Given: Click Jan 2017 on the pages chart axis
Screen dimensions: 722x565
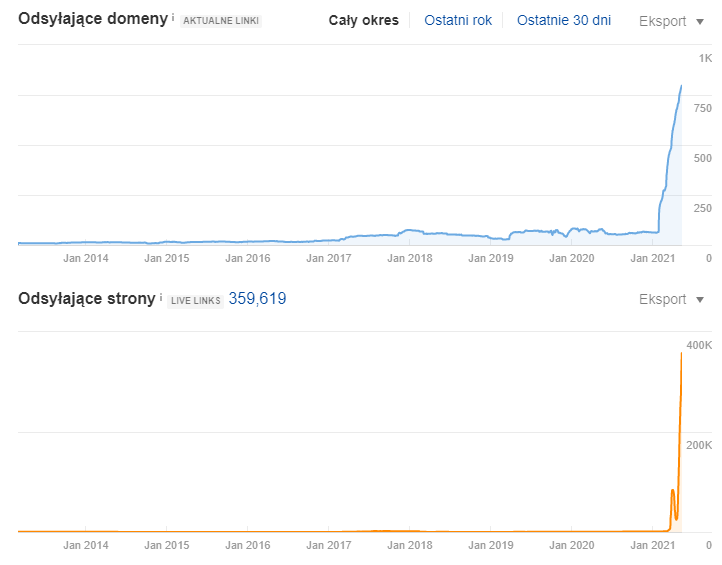Looking at the screenshot, I should [328, 545].
